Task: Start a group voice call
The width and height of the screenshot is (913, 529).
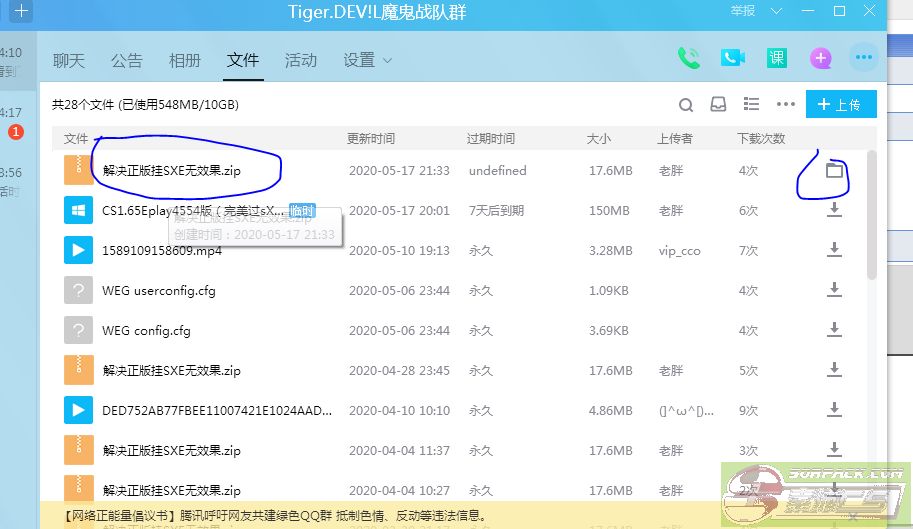Action: point(689,58)
